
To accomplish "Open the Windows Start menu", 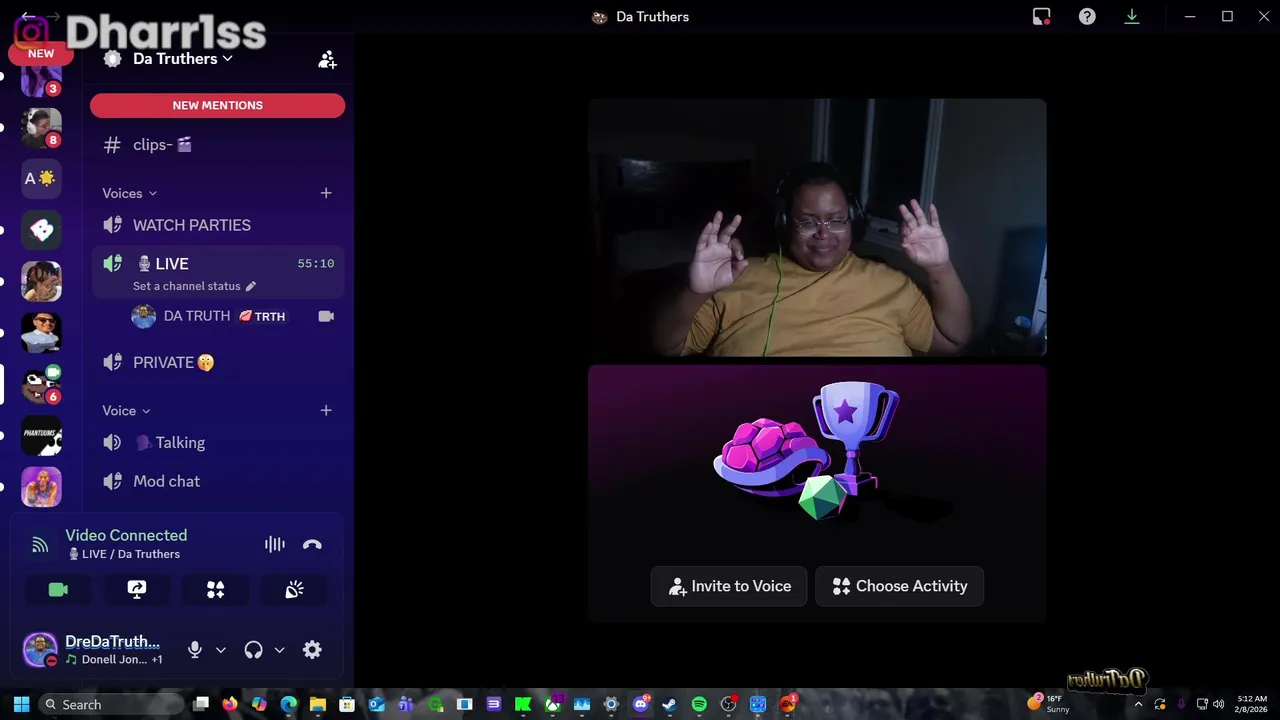I will coord(21,704).
